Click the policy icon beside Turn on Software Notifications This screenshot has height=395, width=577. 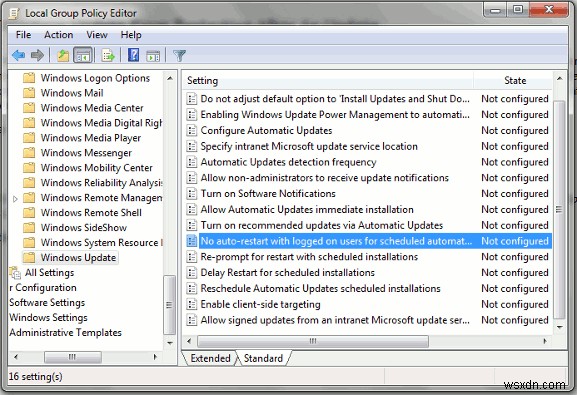191,193
